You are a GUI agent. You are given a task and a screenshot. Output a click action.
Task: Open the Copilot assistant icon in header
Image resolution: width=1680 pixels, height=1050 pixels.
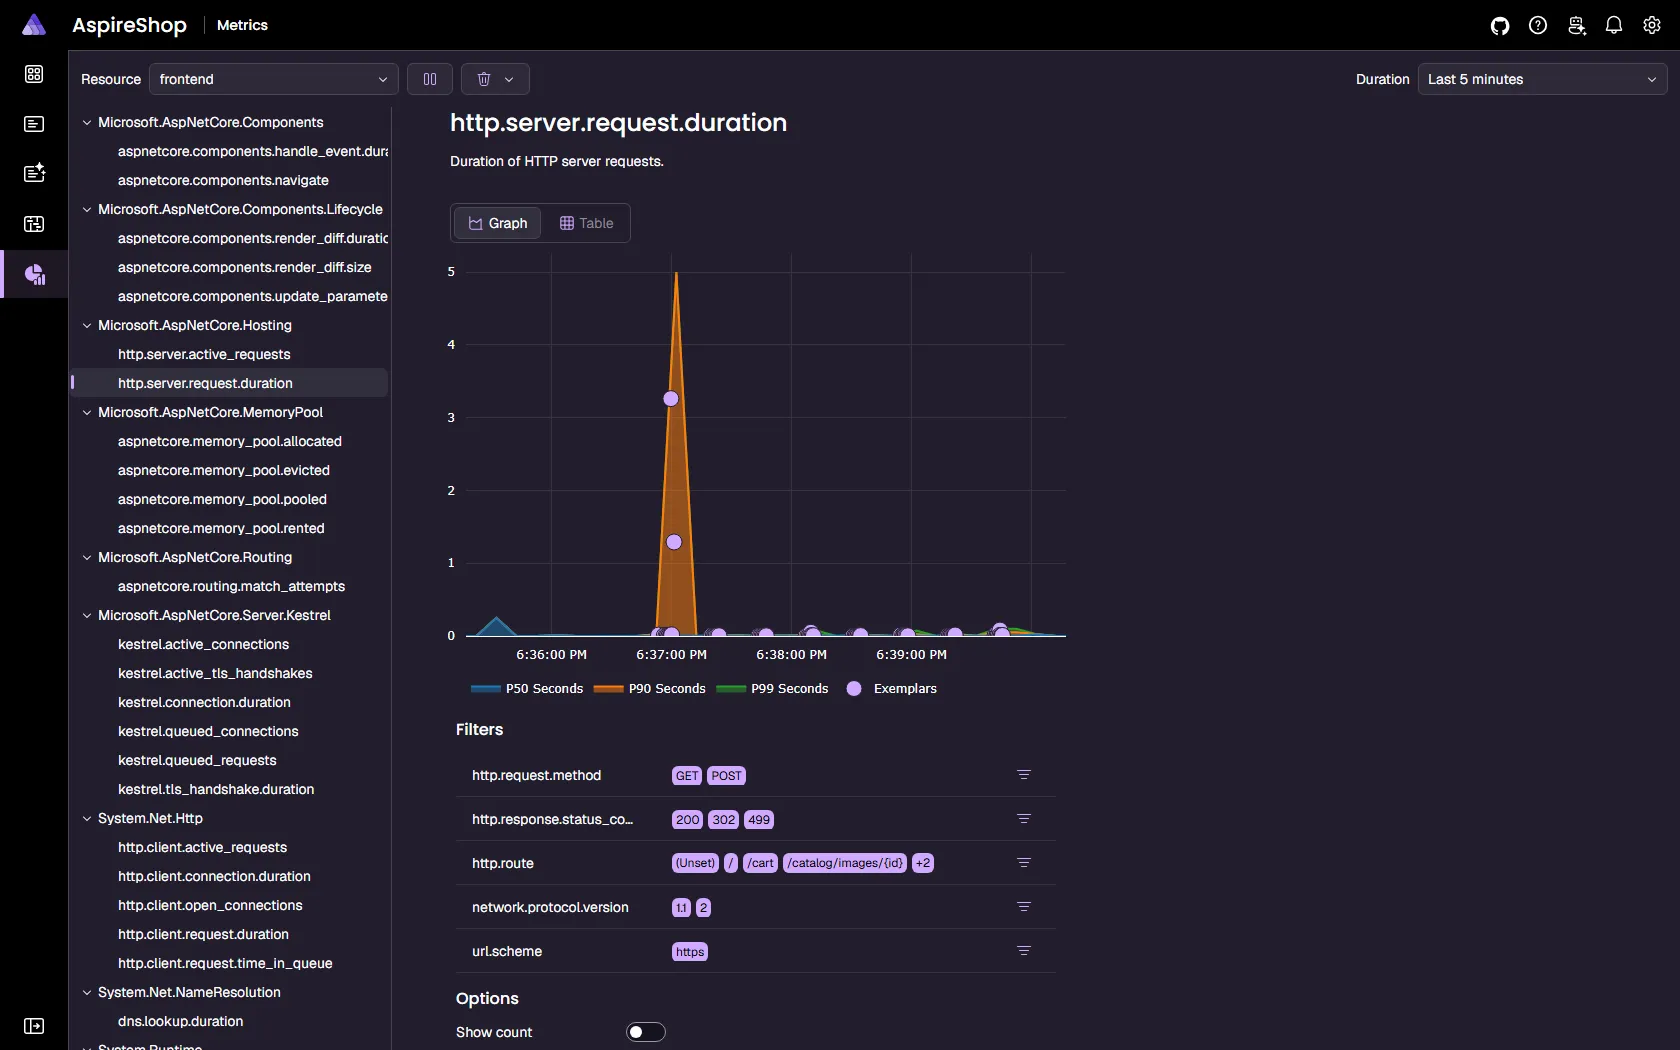tap(1576, 26)
